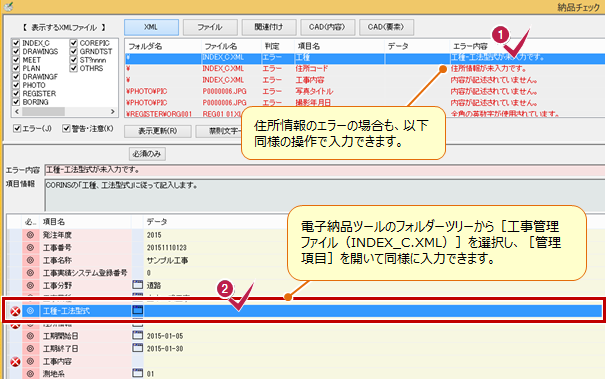Click the 道路 value for 工事分野
Image resolution: width=608 pixels, height=379 pixels.
click(x=154, y=286)
